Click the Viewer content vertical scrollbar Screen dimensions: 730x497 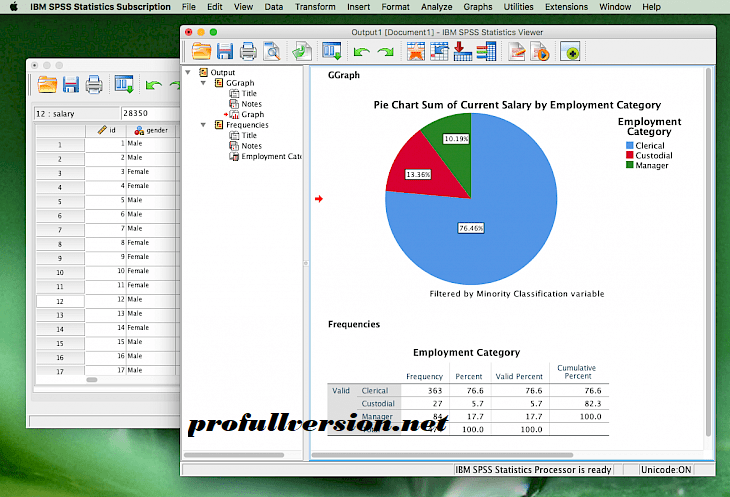709,251
